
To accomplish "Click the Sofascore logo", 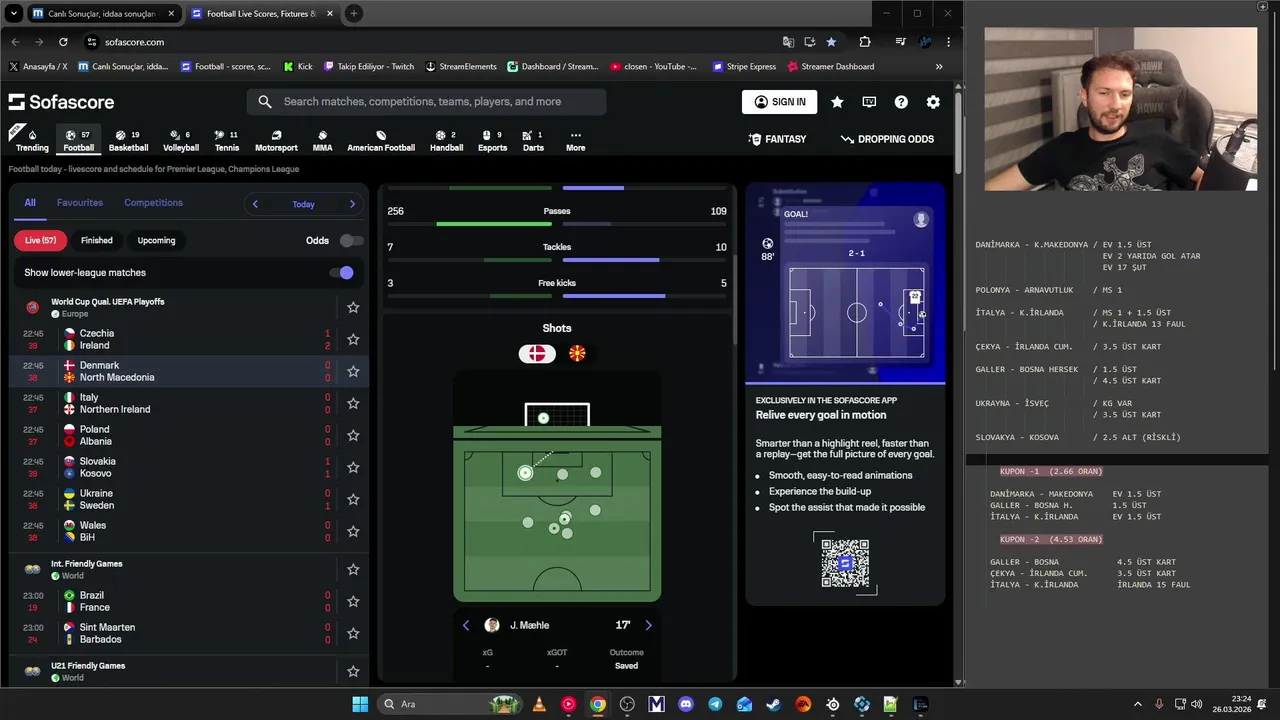I will pyautogui.click(x=61, y=102).
